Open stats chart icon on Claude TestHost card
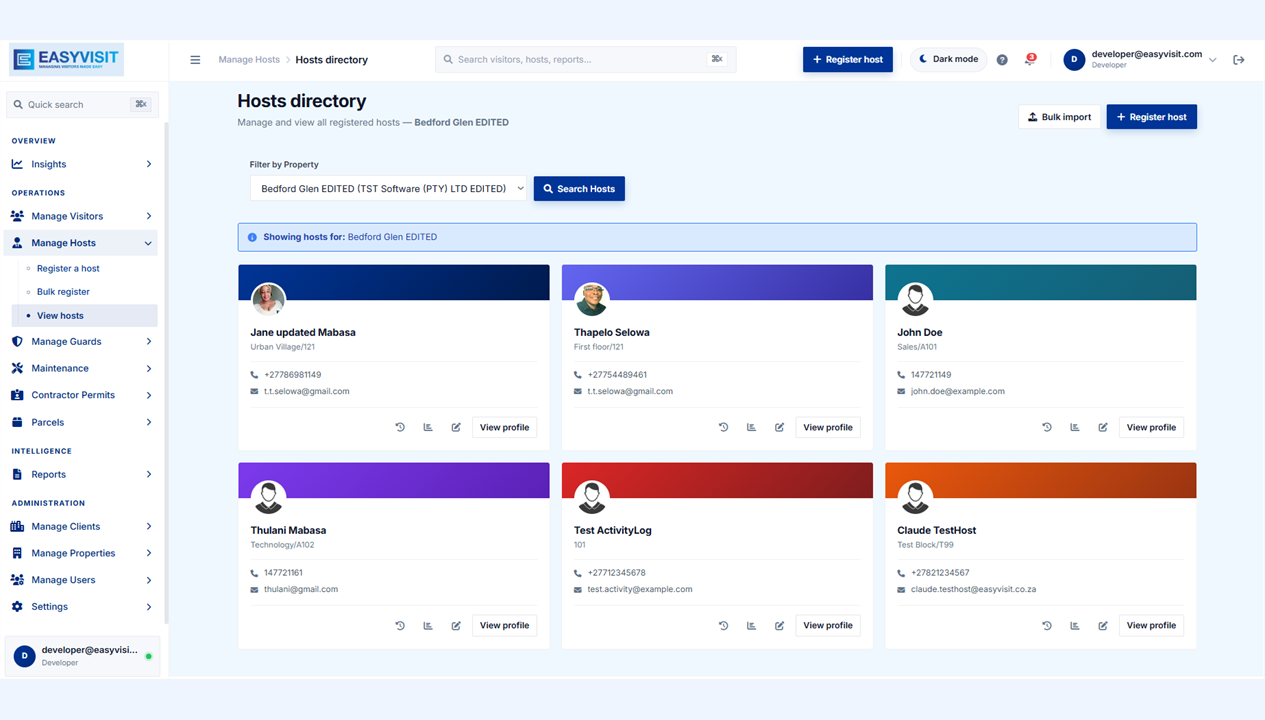This screenshot has height=720, width=1265. 1075,625
